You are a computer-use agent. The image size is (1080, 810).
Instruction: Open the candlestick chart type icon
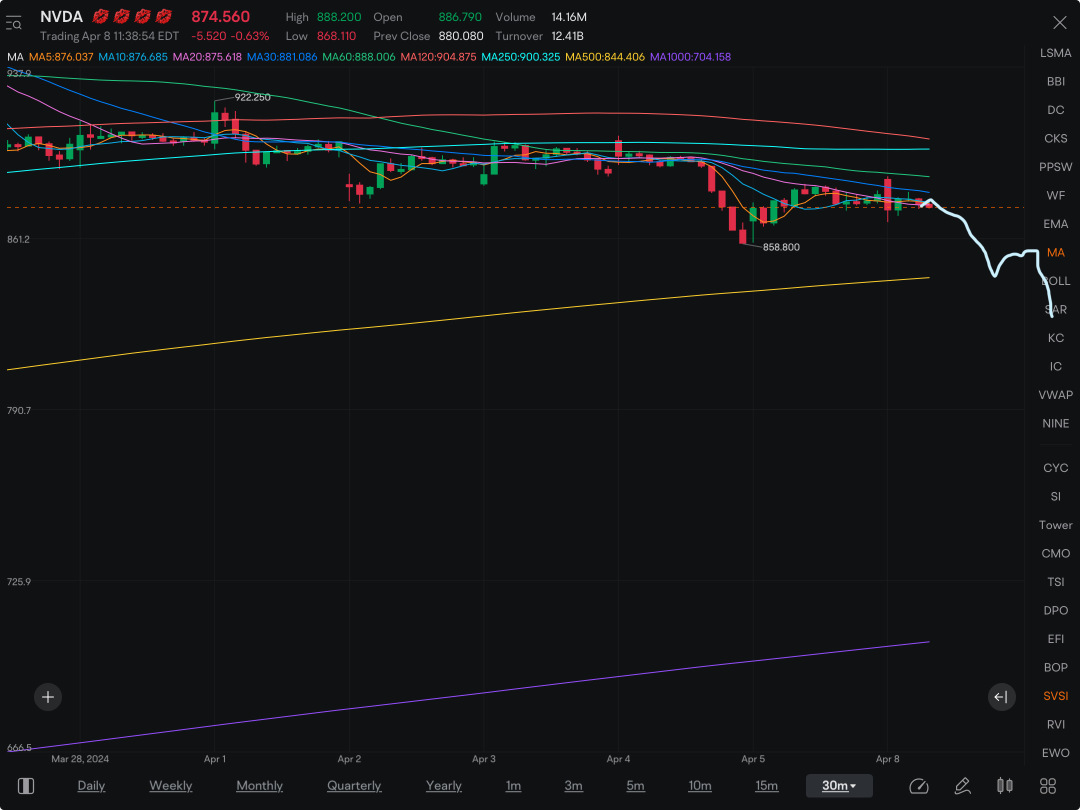(x=1005, y=786)
